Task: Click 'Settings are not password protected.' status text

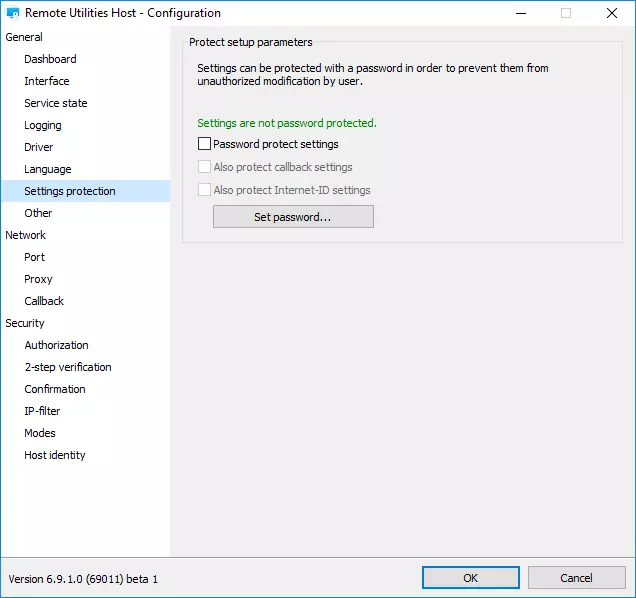Action: point(287,123)
